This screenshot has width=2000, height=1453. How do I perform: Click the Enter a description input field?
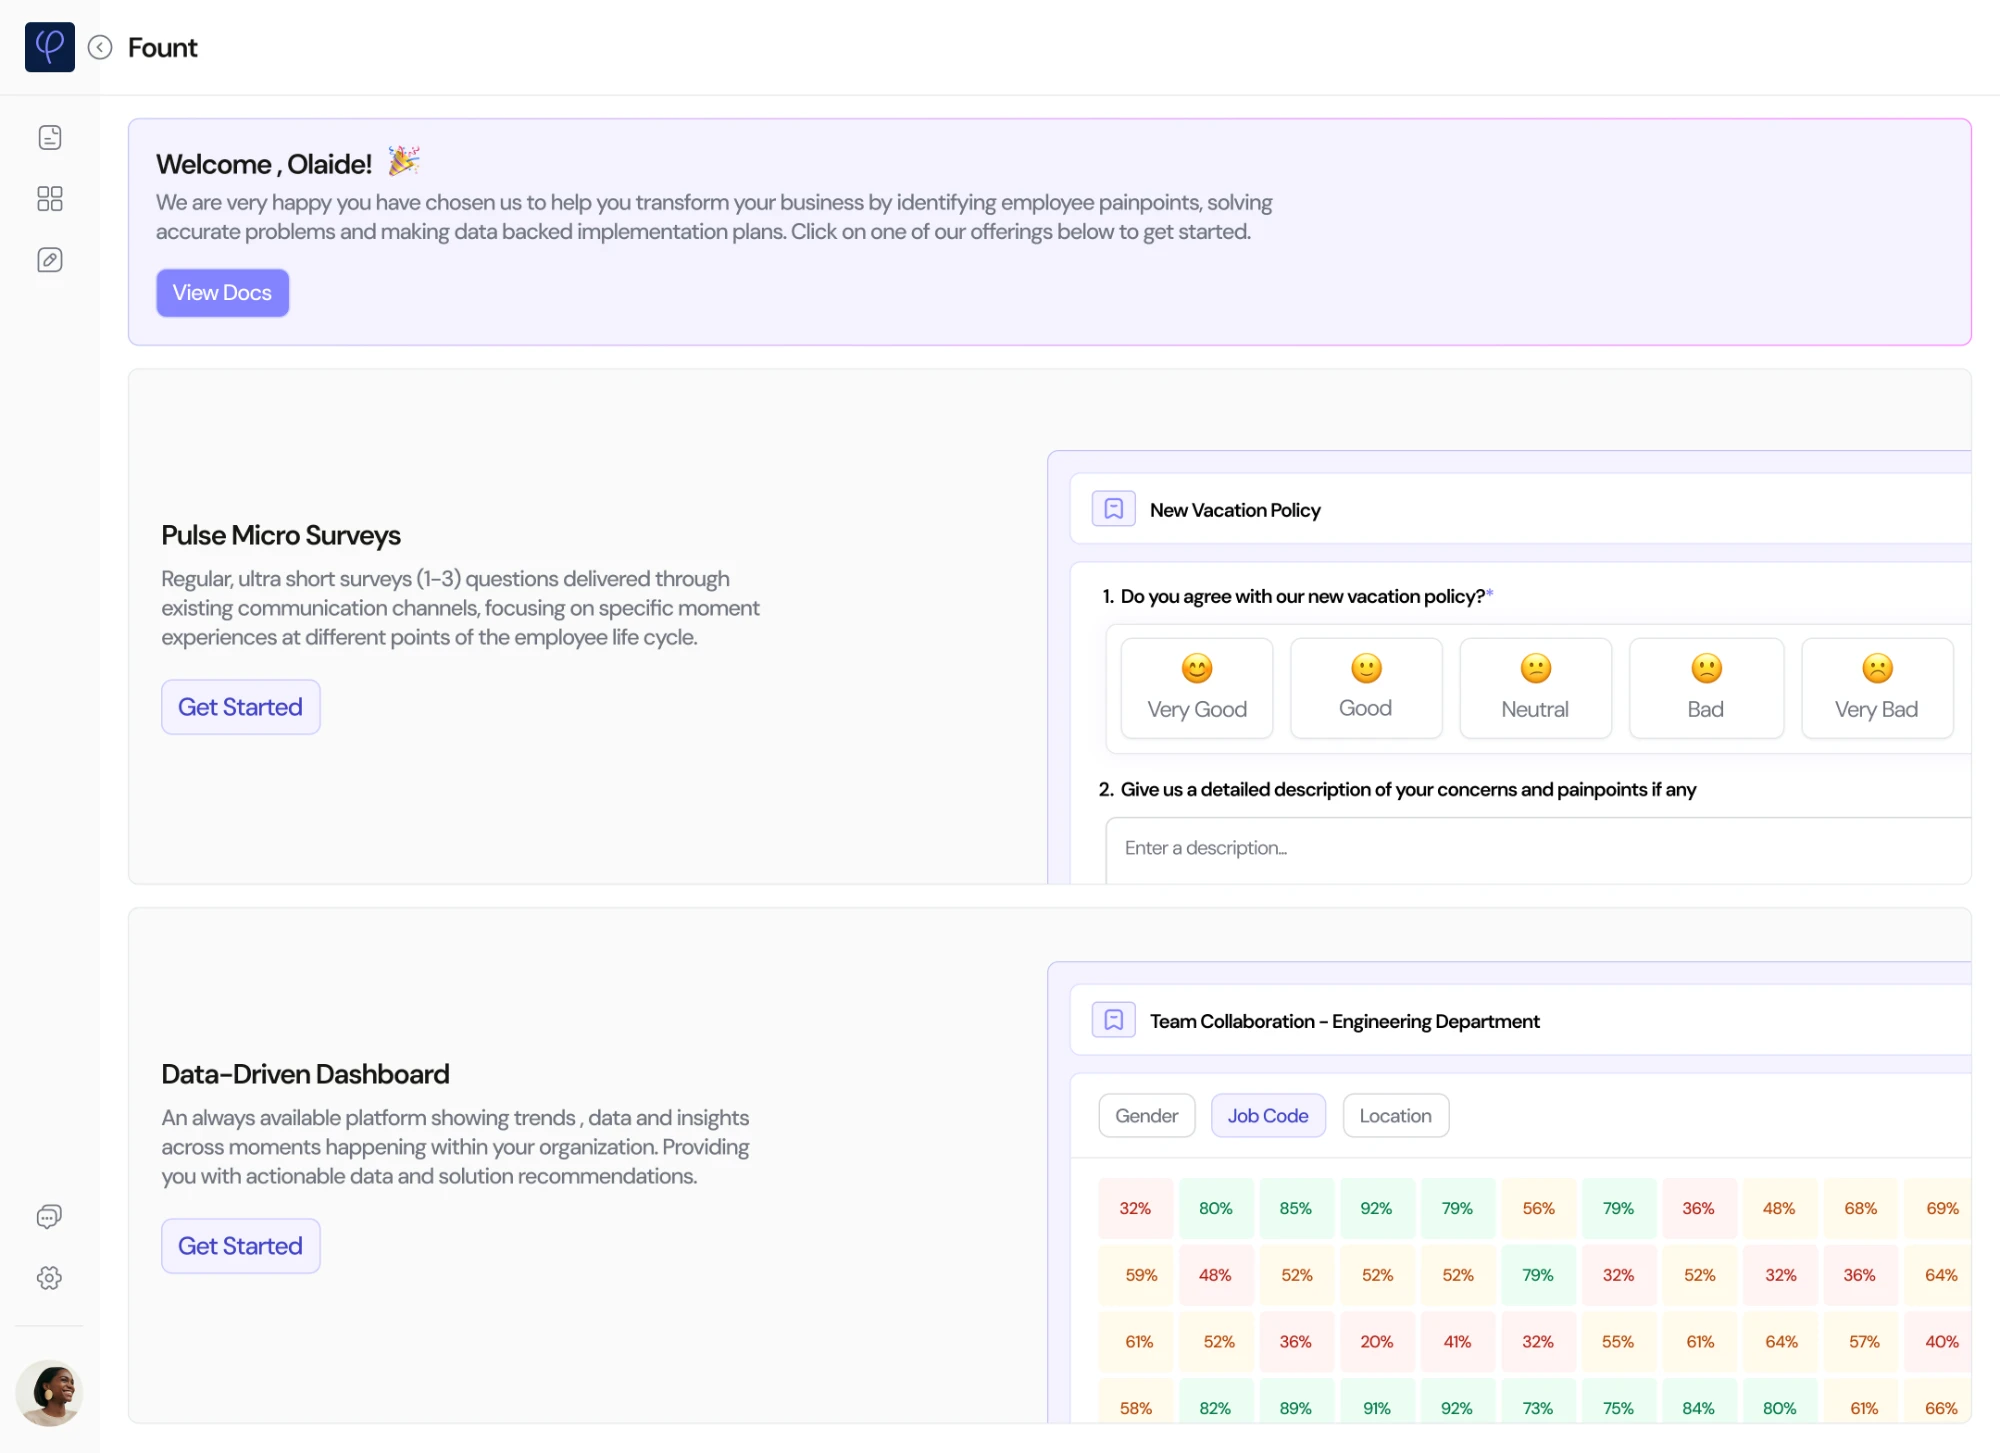click(1538, 849)
